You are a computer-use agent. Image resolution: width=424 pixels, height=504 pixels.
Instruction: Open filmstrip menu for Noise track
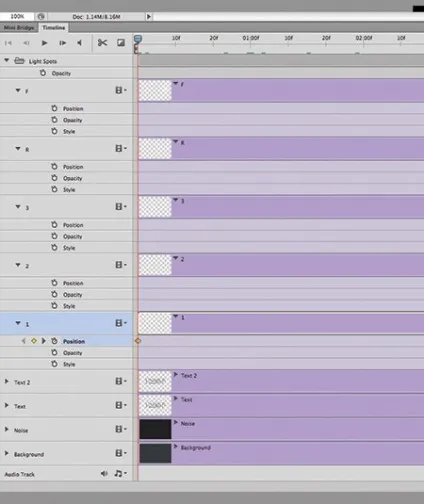(x=121, y=429)
